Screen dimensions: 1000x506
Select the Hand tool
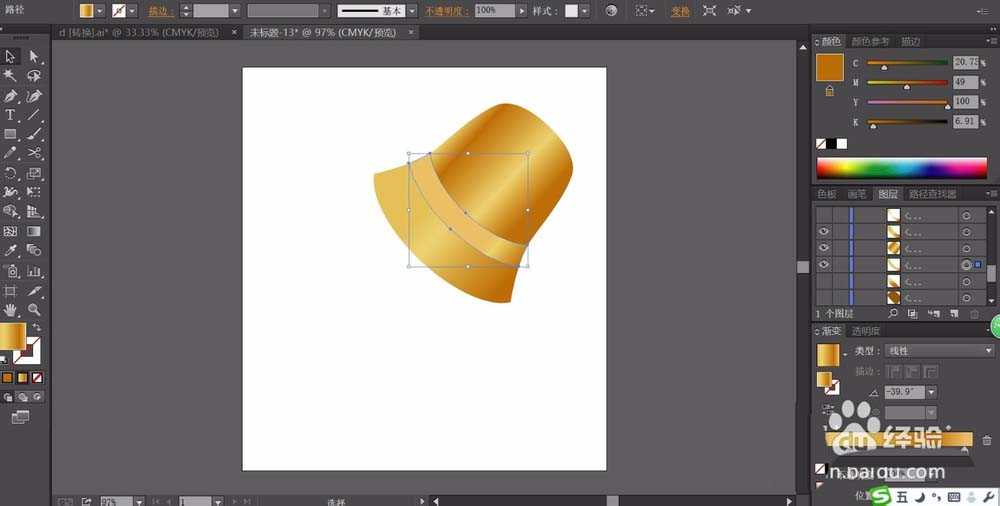(11, 310)
